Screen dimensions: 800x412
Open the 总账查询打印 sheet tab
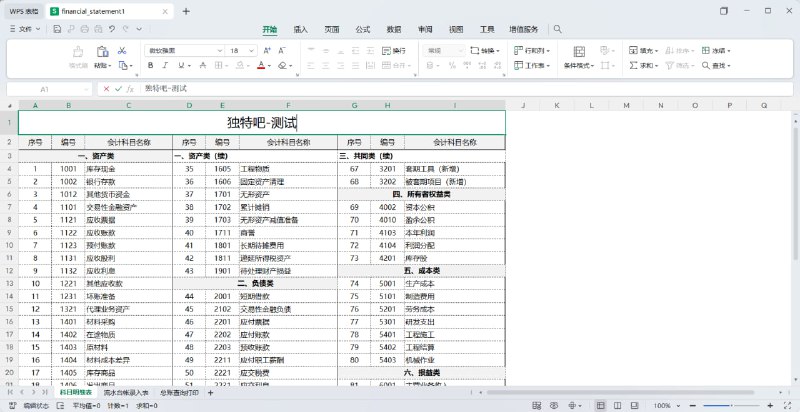178,393
